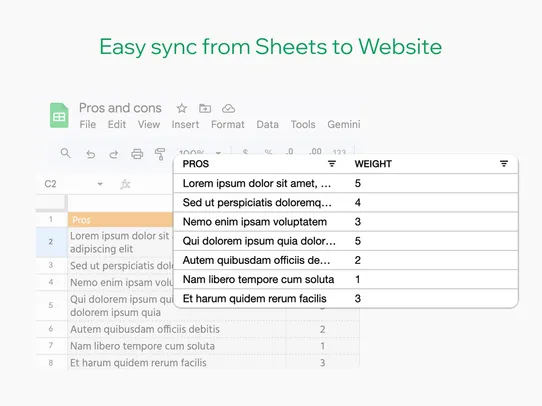This screenshot has width=542, height=406.
Task: Click the move to folder icon
Action: (205, 108)
